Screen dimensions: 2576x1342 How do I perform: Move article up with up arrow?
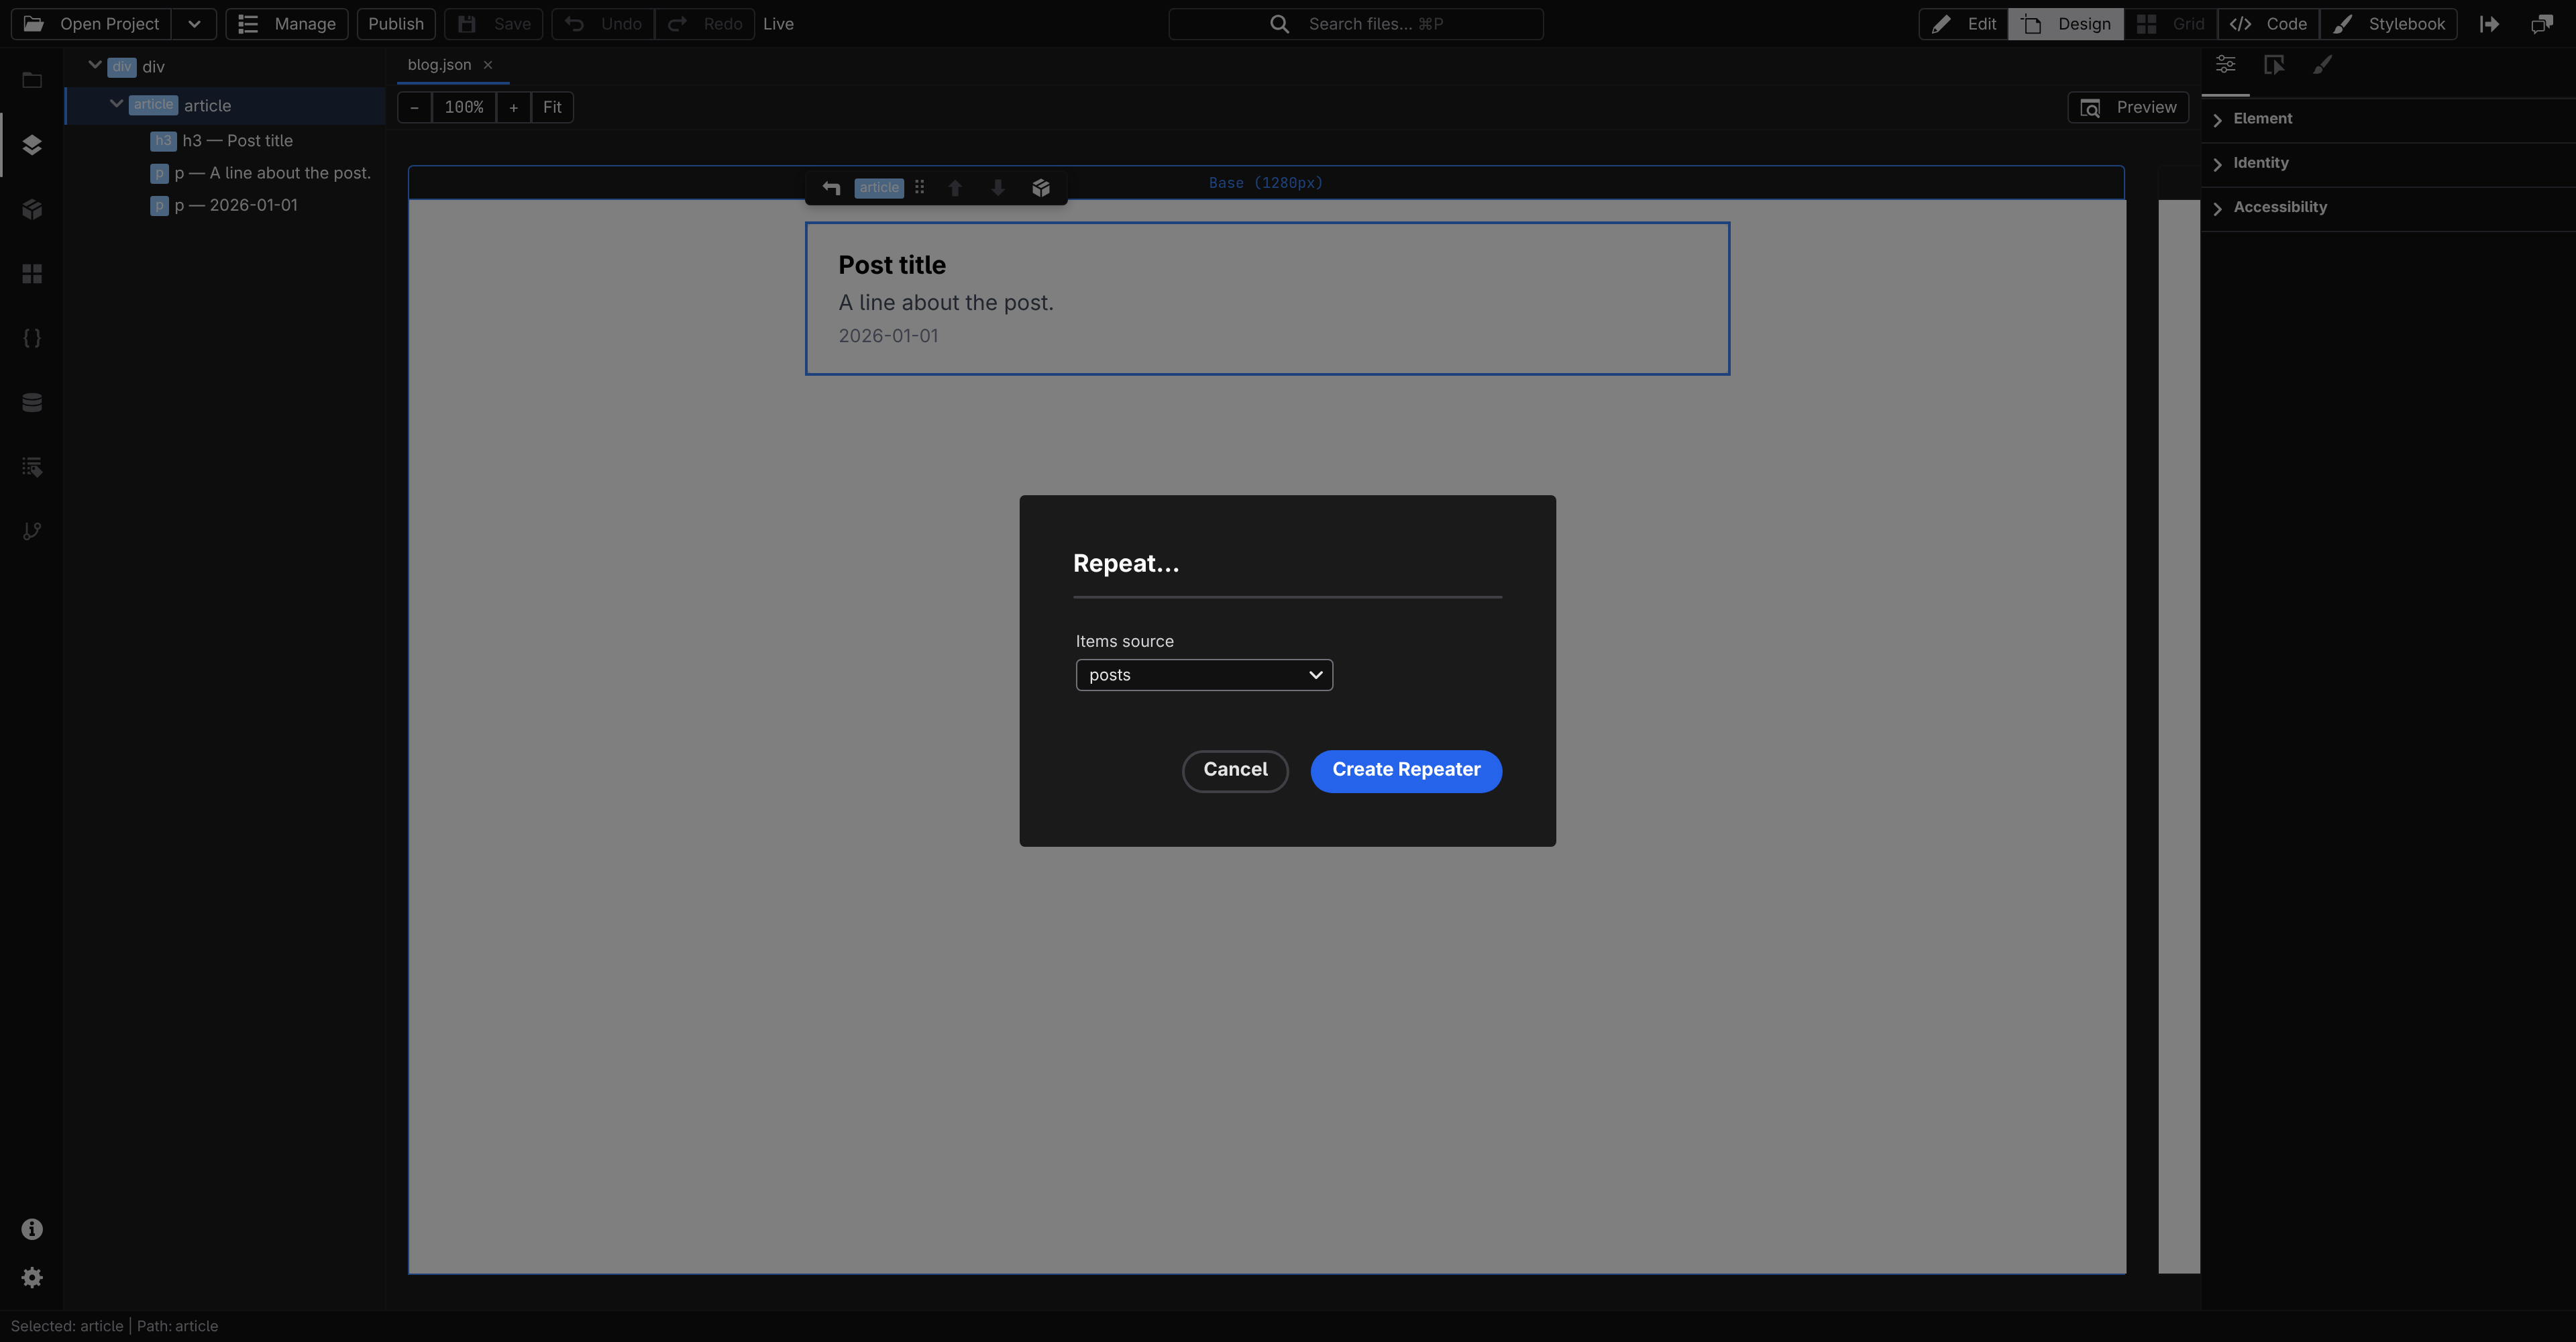click(955, 187)
